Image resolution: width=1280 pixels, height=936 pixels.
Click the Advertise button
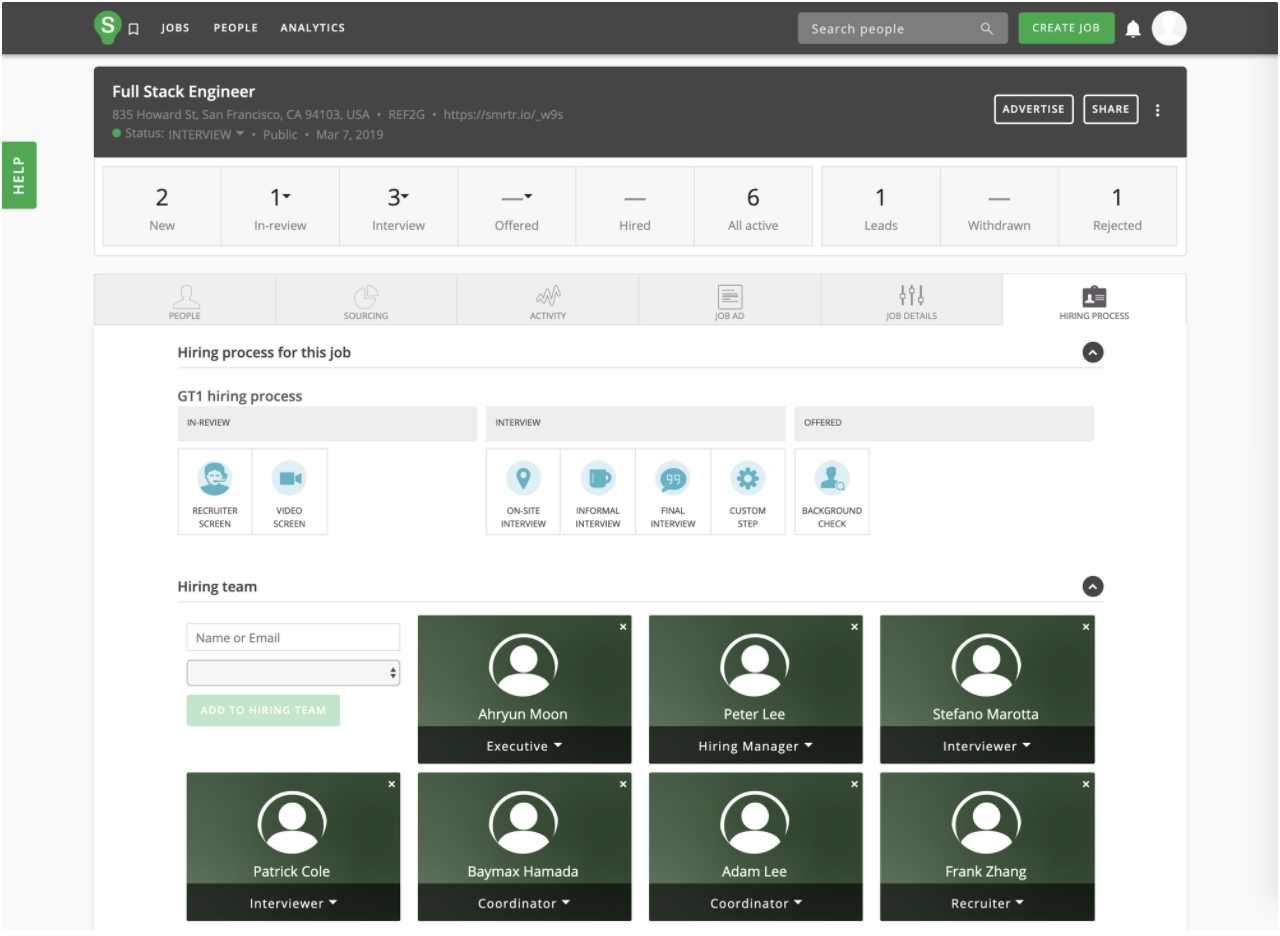(x=1033, y=110)
